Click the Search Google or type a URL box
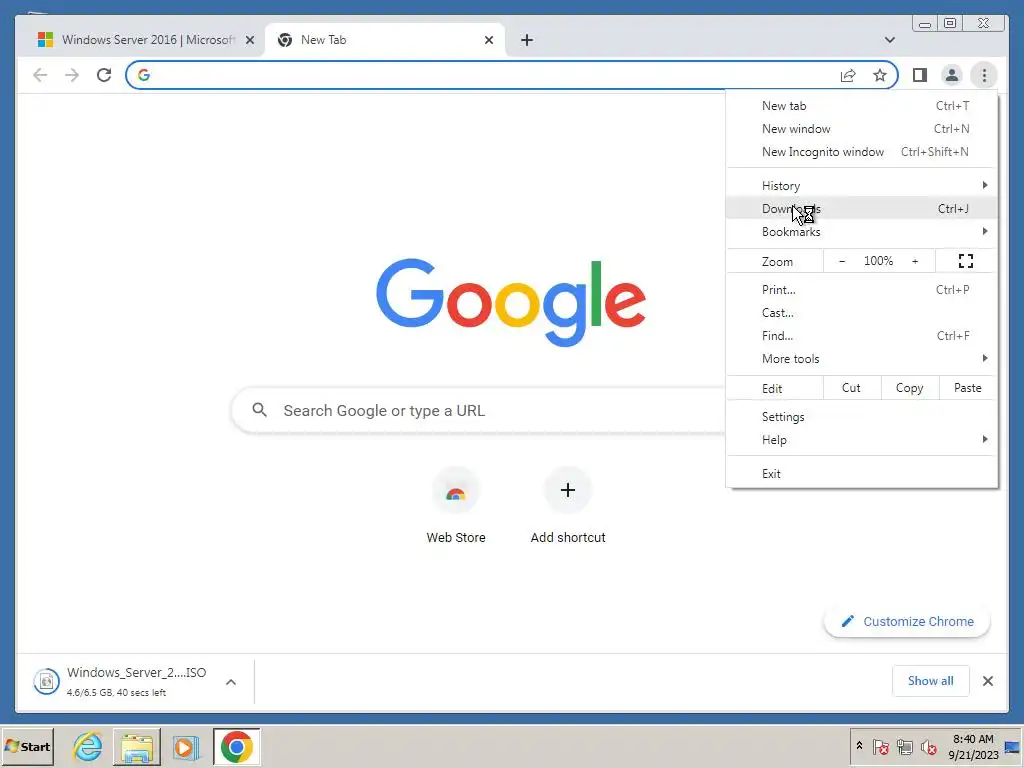Image resolution: width=1024 pixels, height=768 pixels. [x=479, y=410]
